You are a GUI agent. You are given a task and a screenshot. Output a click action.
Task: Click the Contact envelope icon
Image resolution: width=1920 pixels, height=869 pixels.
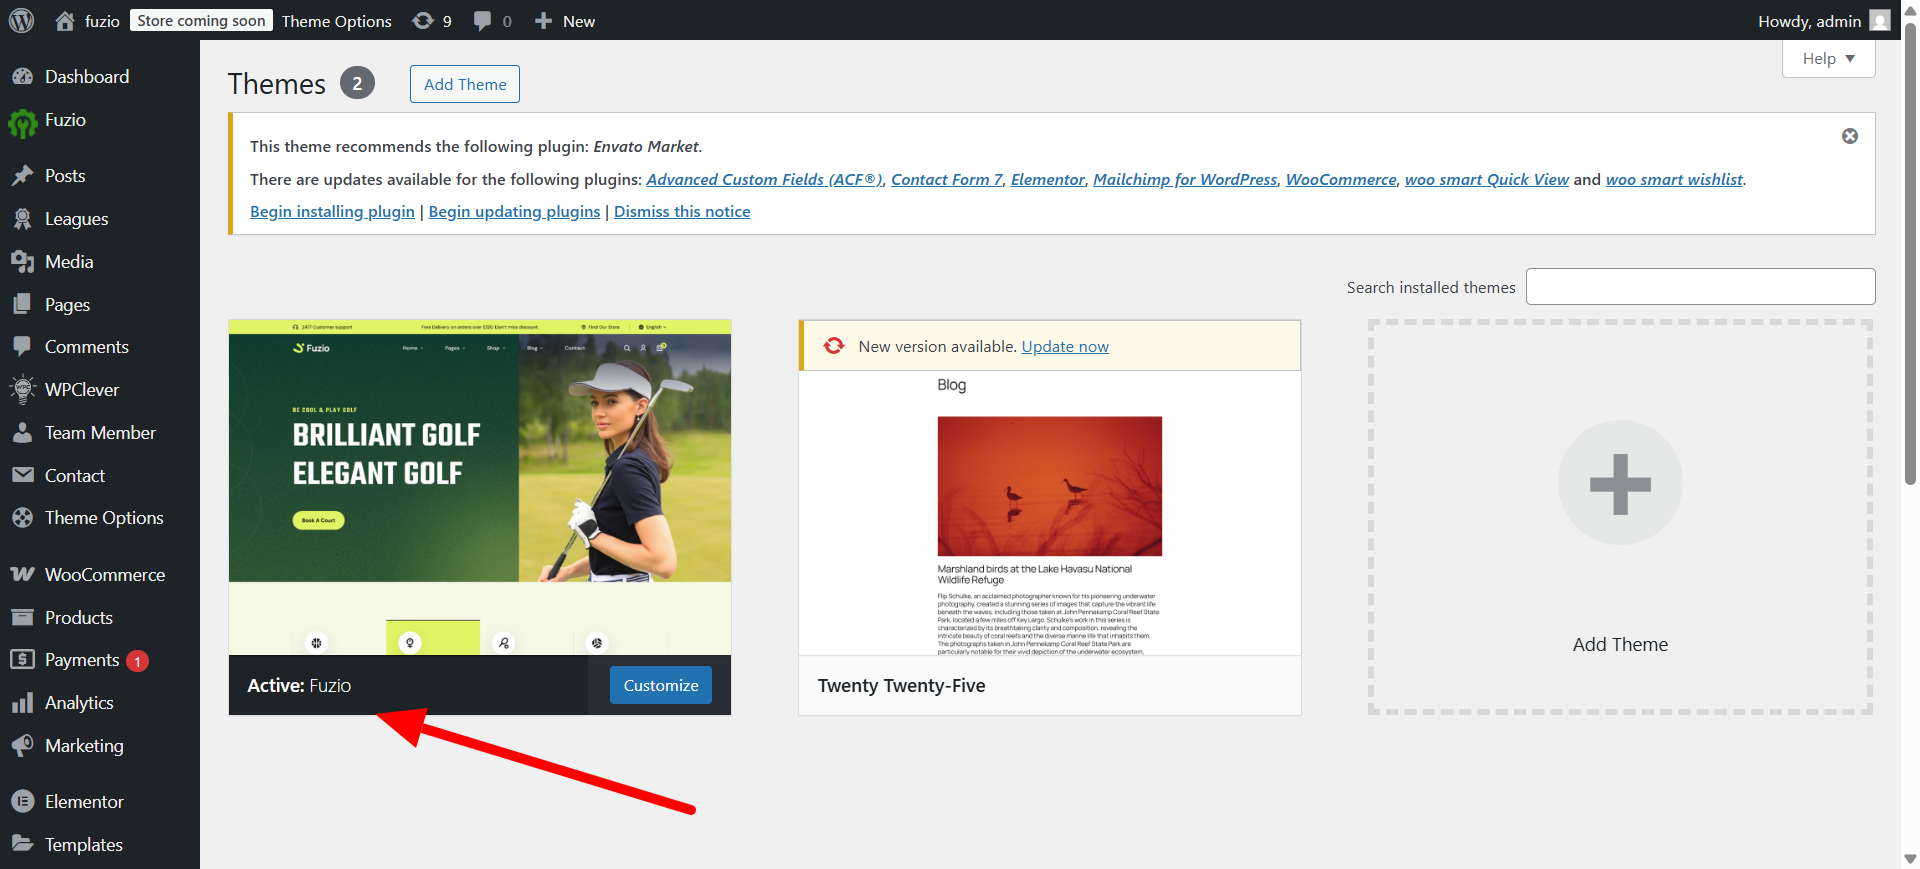tap(22, 476)
